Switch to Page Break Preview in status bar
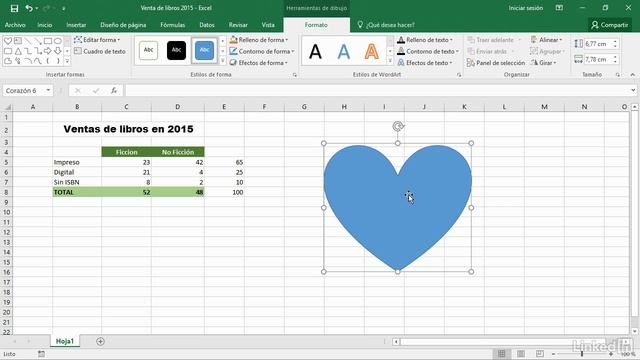Viewport: 640px width, 360px height. coord(540,354)
